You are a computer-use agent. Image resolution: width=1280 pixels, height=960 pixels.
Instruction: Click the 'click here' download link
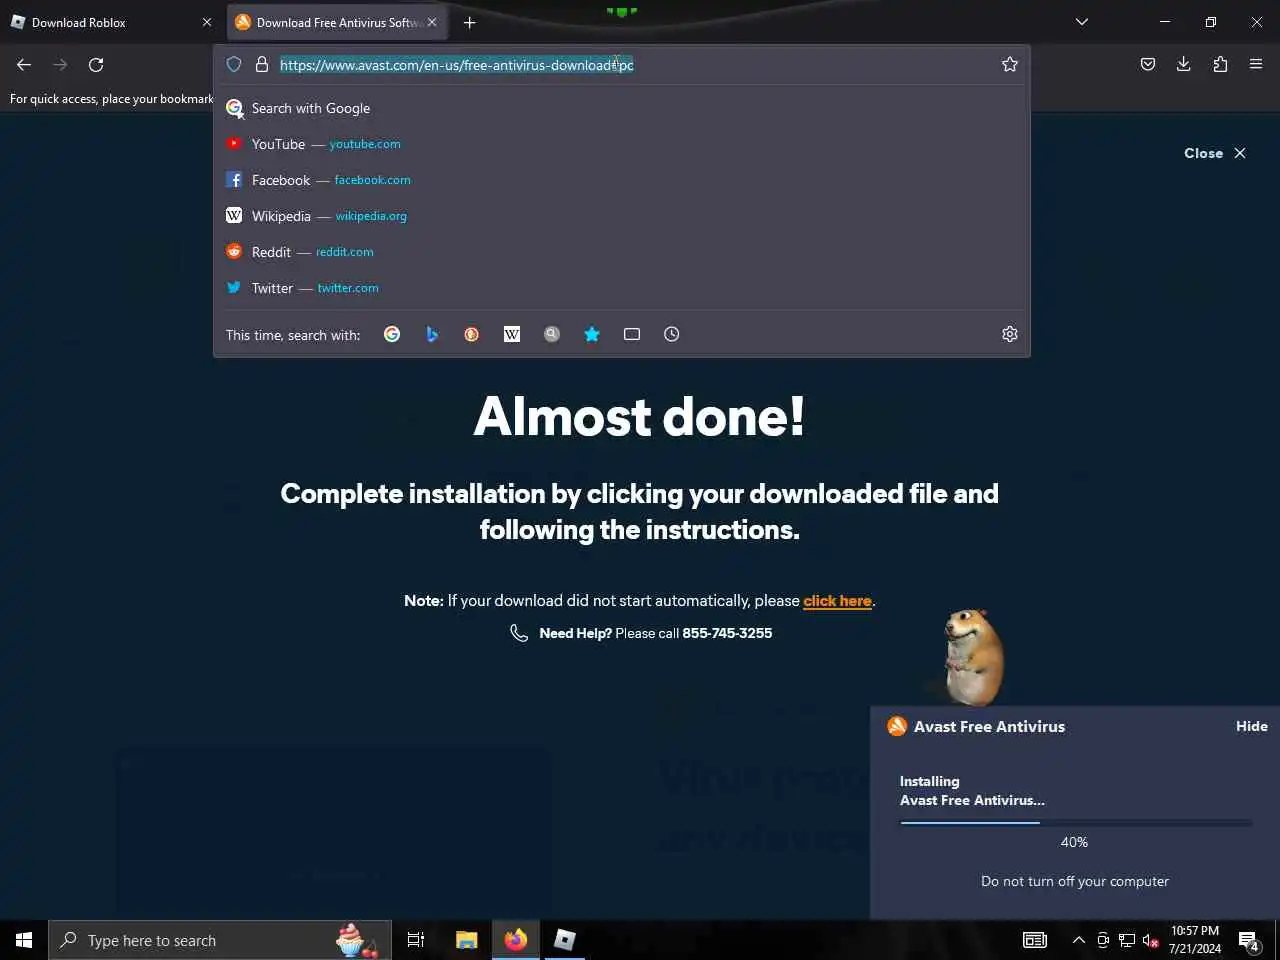(837, 601)
